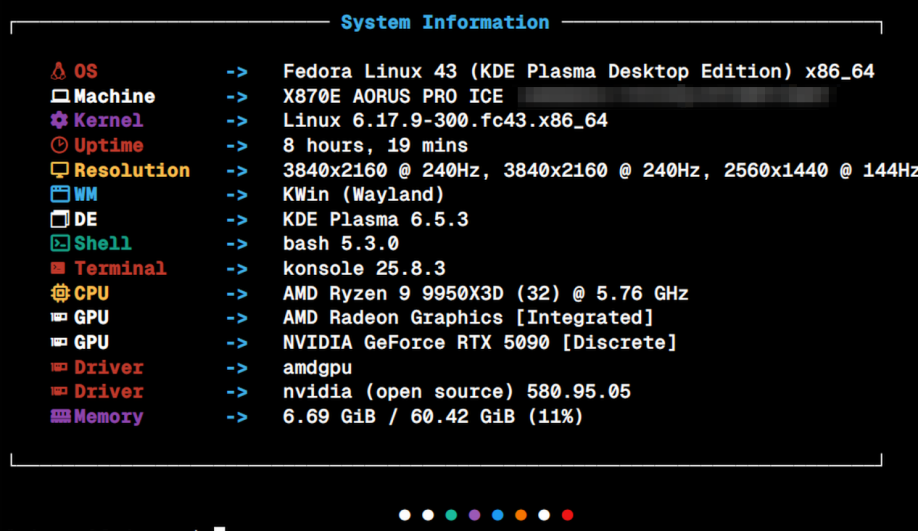Click the 8 hours, 19 mins value

click(376, 146)
